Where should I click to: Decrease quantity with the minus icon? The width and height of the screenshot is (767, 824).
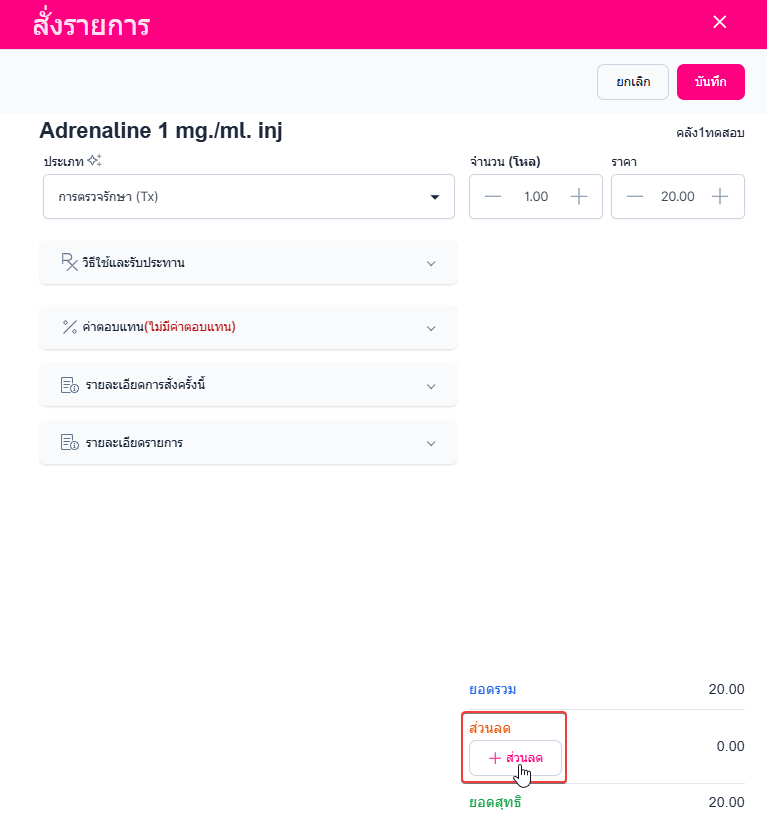493,196
